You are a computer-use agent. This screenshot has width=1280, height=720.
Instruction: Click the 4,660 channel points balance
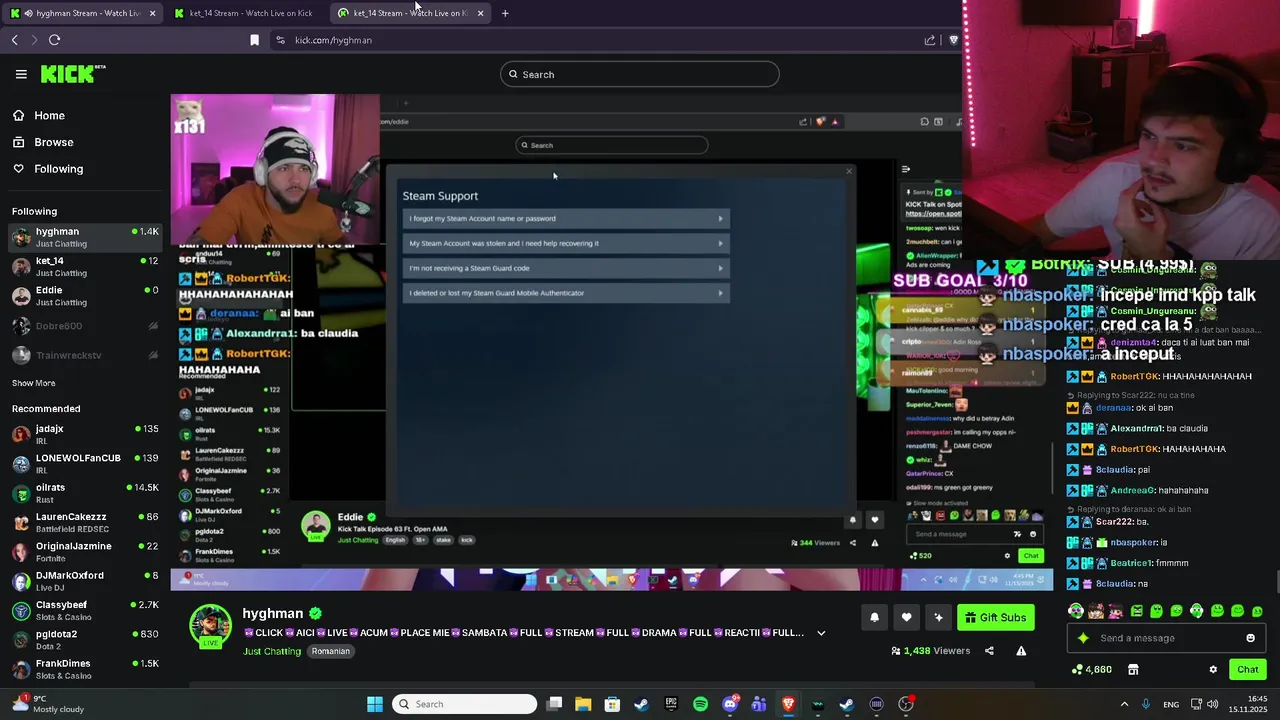tap(1092, 669)
